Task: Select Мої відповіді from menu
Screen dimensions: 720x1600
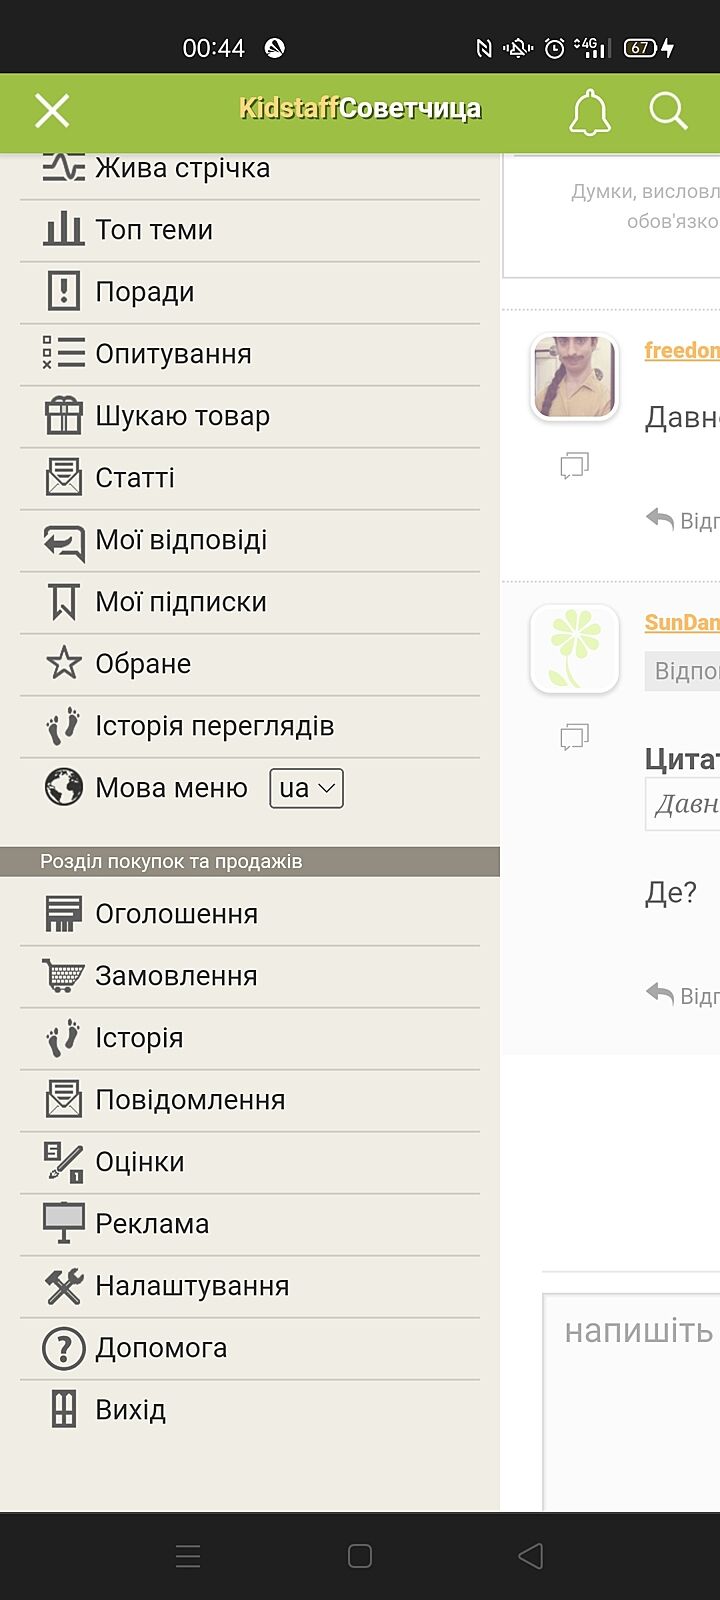Action: coord(181,540)
